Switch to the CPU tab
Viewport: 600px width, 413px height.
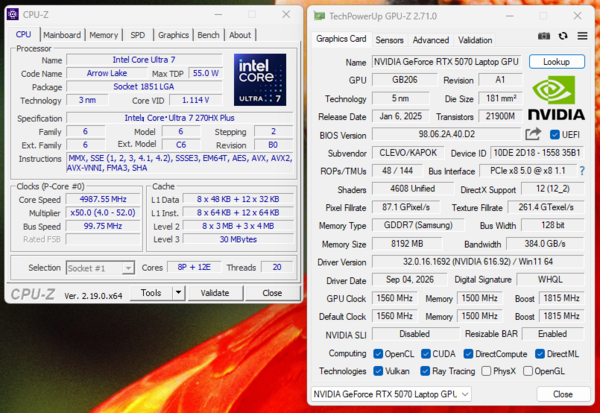pos(23,34)
